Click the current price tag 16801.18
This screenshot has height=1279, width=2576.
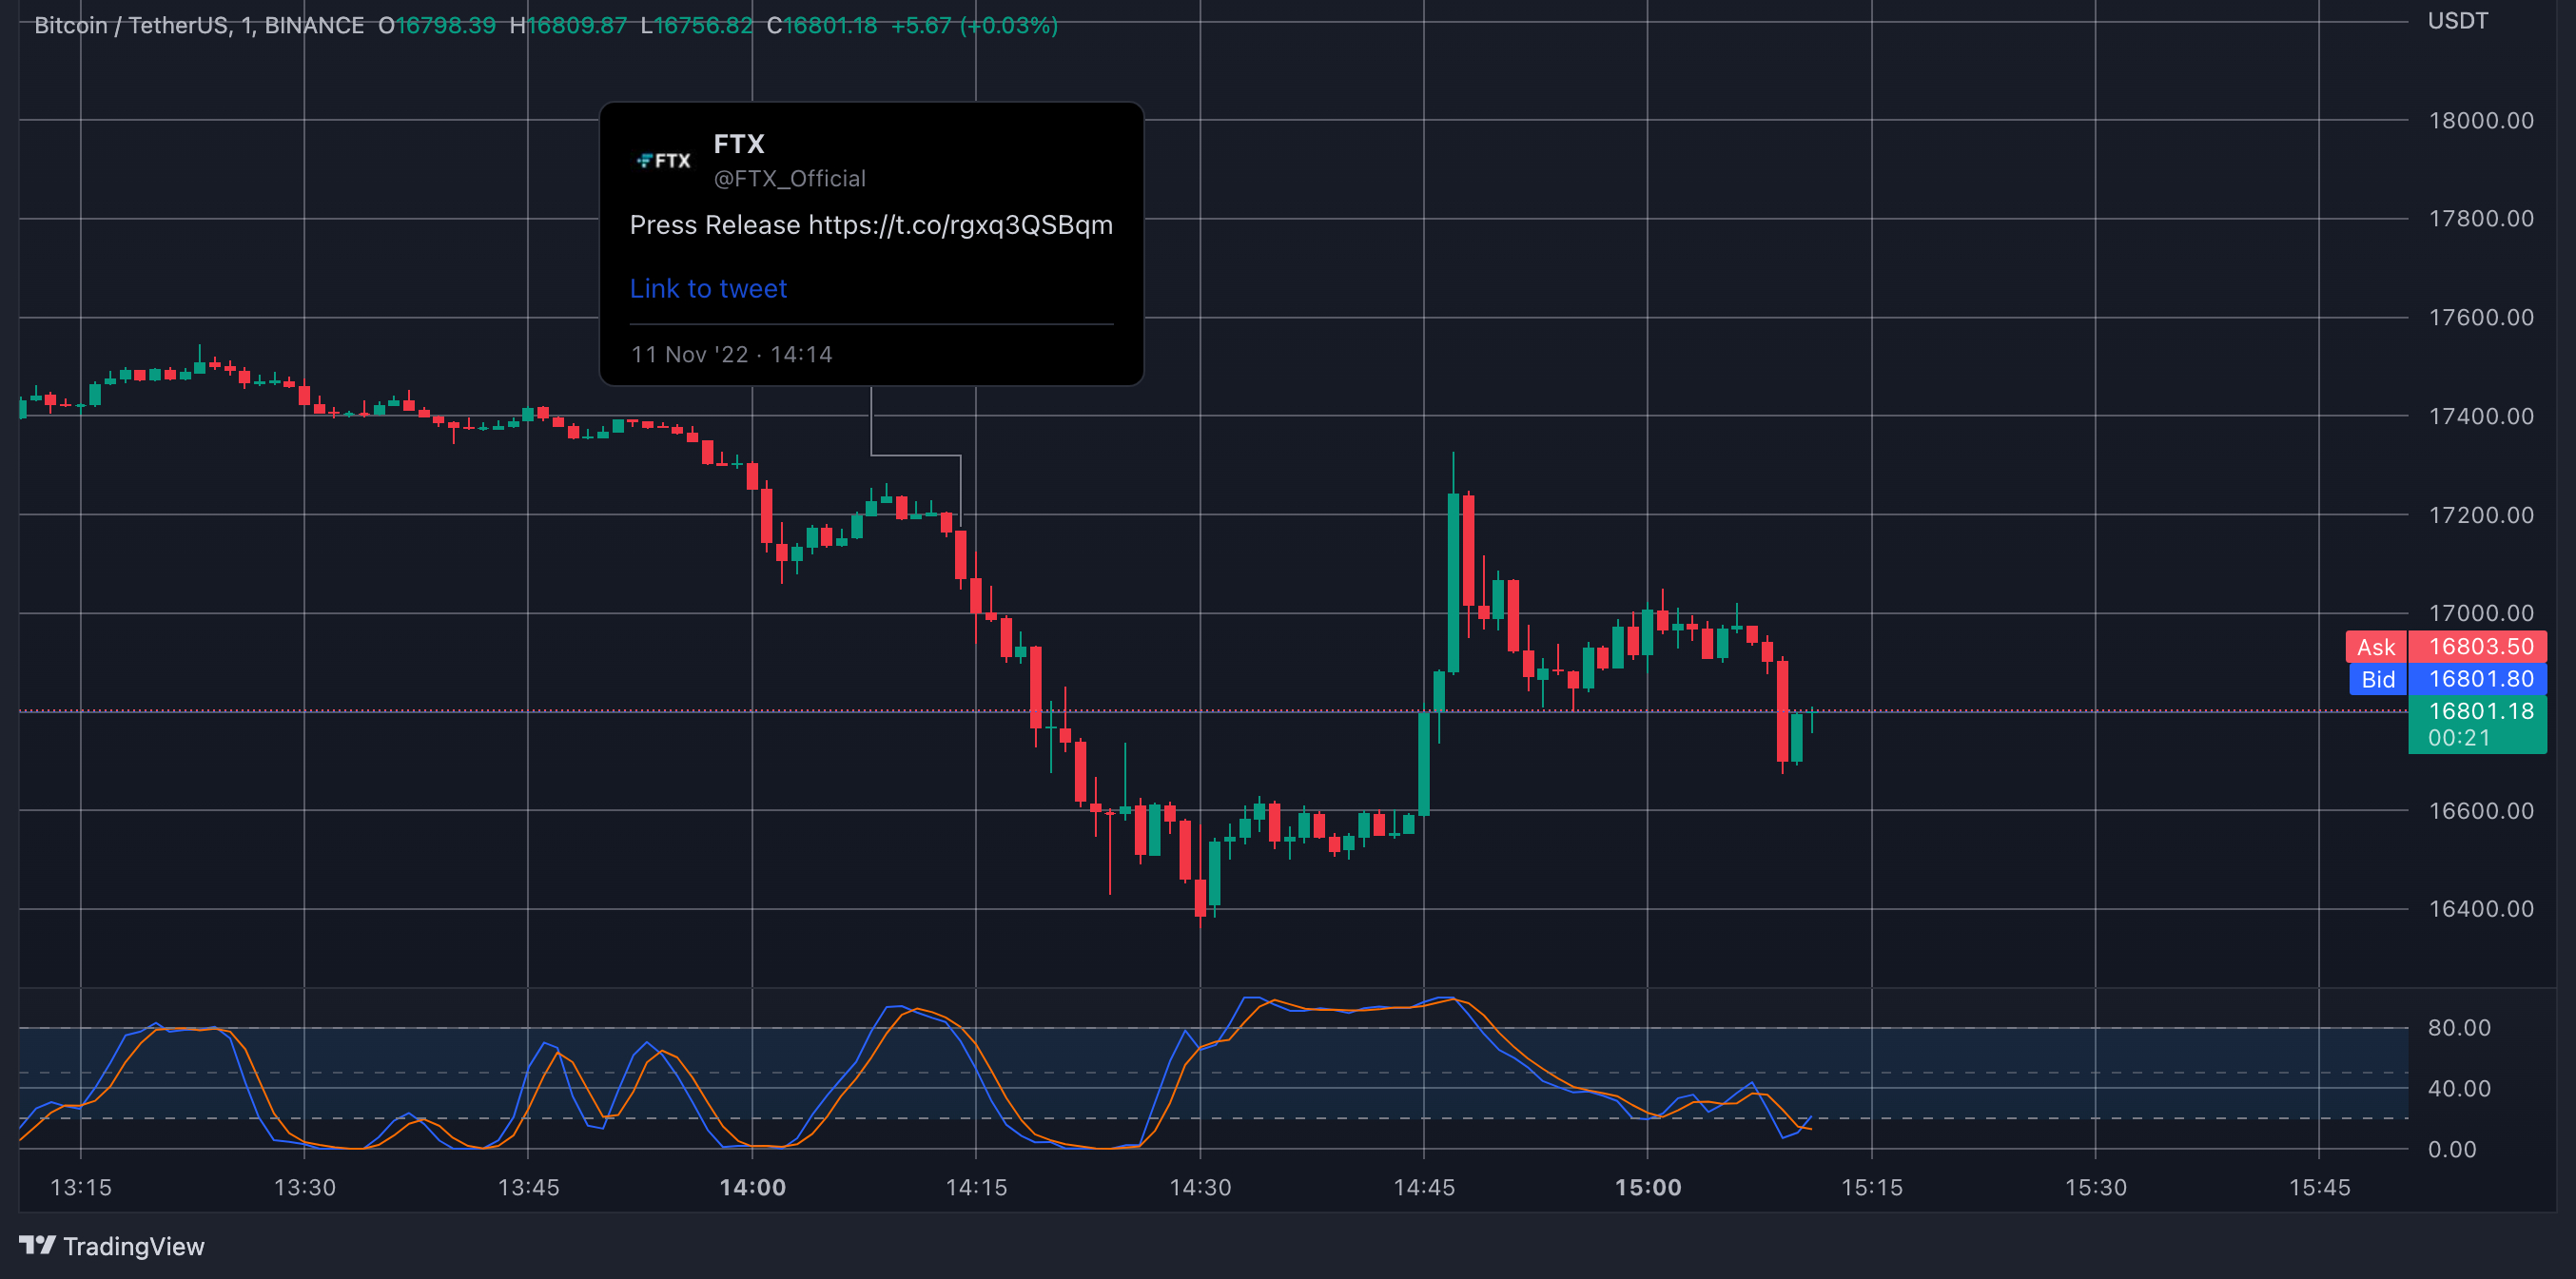point(2477,724)
